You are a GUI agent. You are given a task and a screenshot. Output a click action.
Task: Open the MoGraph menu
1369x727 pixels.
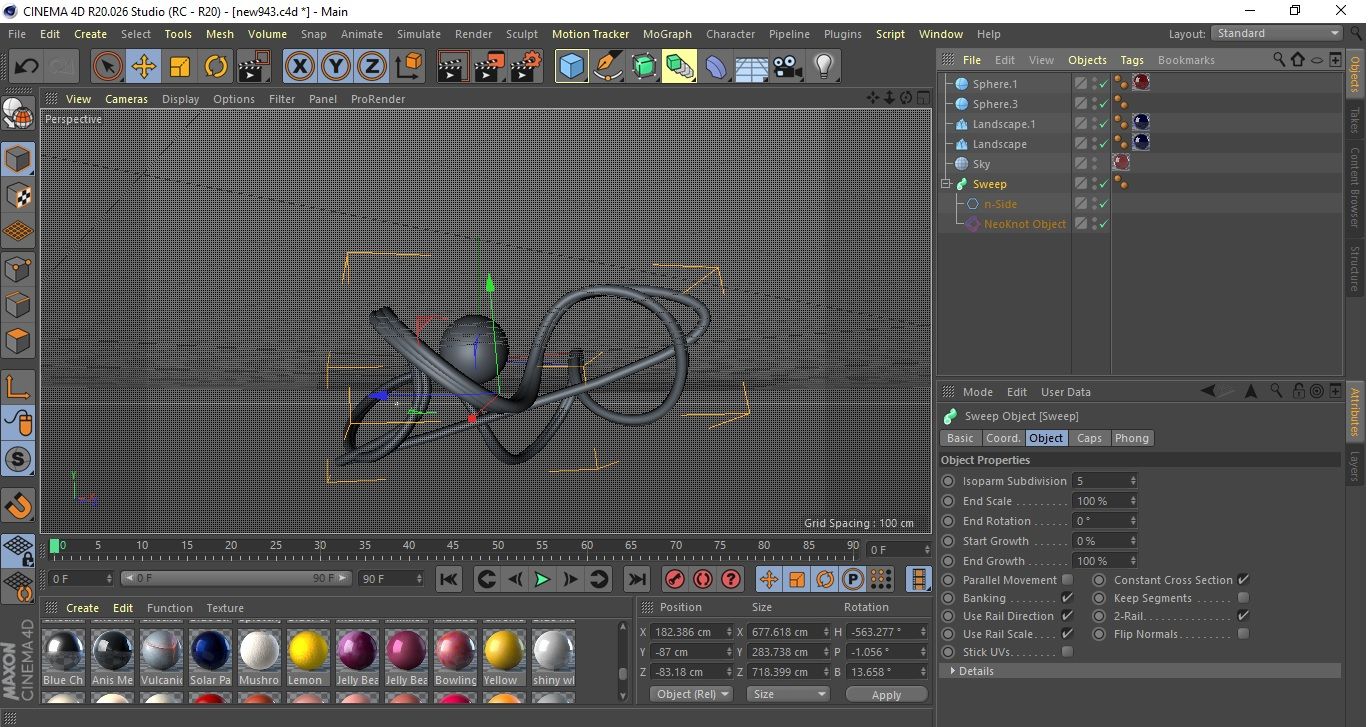667,34
